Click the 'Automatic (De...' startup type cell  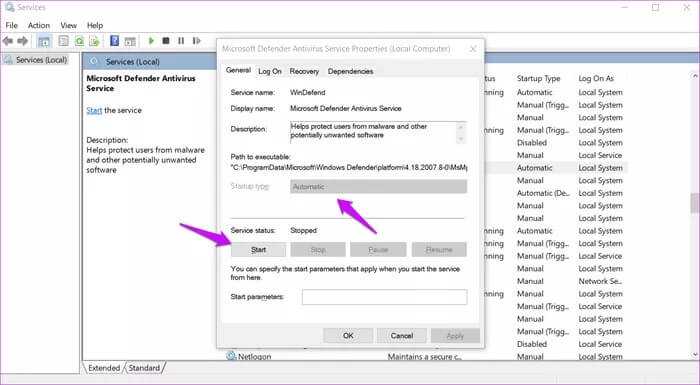tap(543, 193)
